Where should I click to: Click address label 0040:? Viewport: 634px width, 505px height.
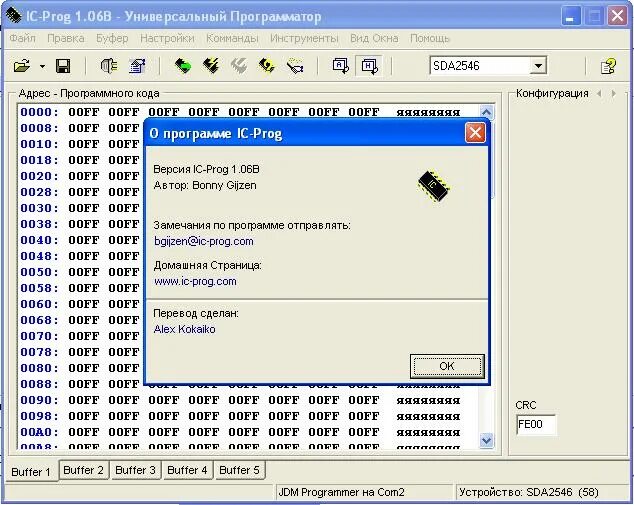pos(39,240)
